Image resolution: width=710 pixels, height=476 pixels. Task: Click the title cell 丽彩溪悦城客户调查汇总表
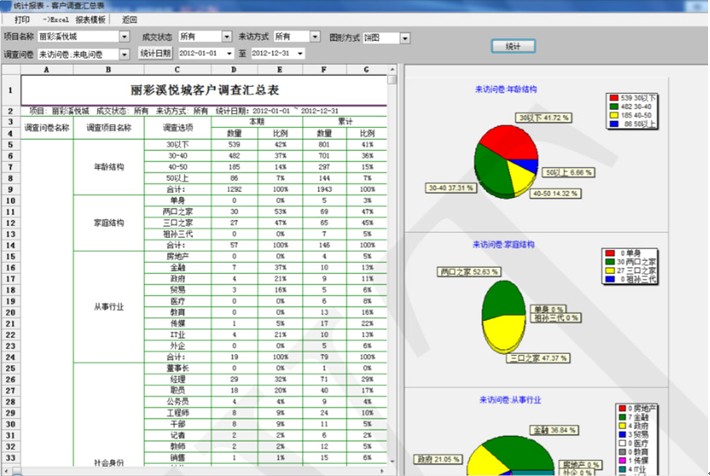point(204,90)
